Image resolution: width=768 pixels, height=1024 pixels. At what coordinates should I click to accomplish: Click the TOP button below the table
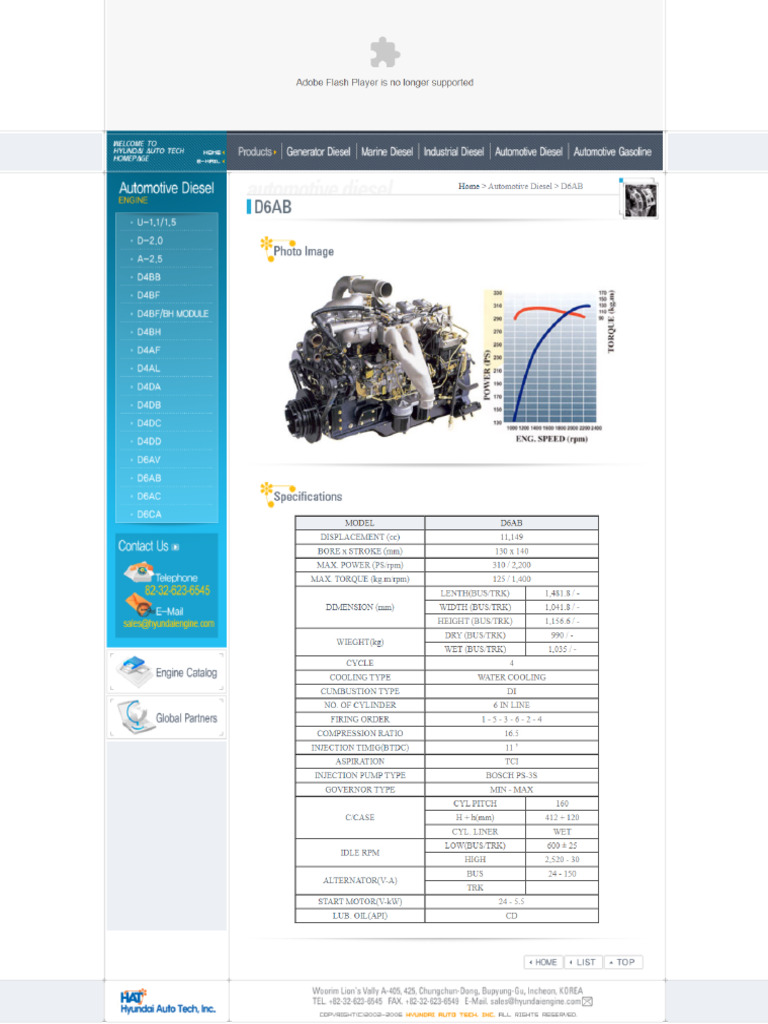[x=623, y=962]
